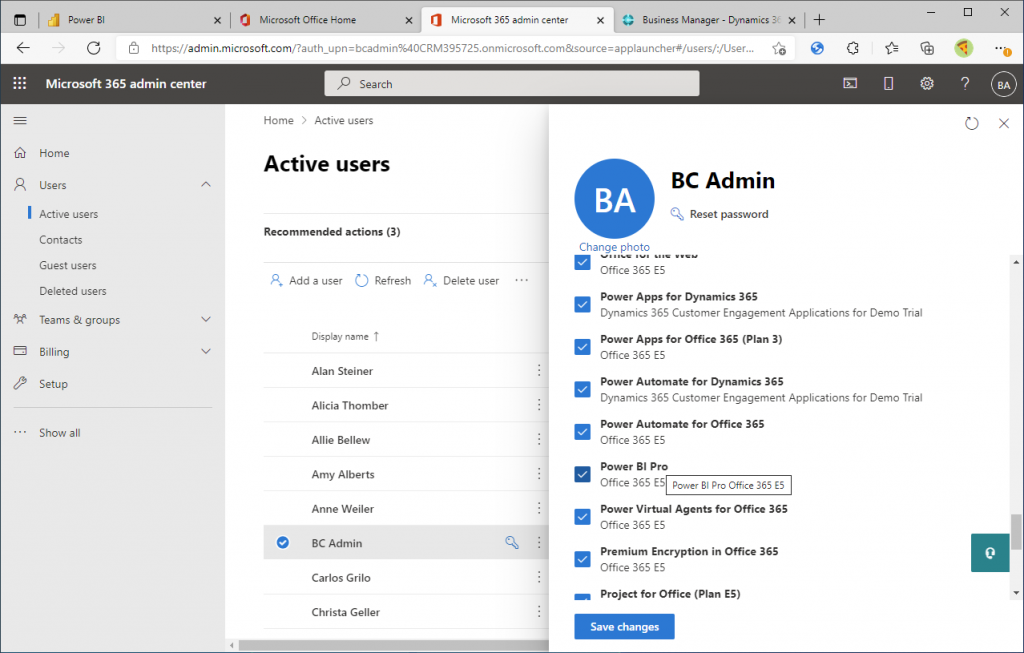Collapse the Users navigation section
Viewport: 1024px width, 653px height.
click(206, 185)
